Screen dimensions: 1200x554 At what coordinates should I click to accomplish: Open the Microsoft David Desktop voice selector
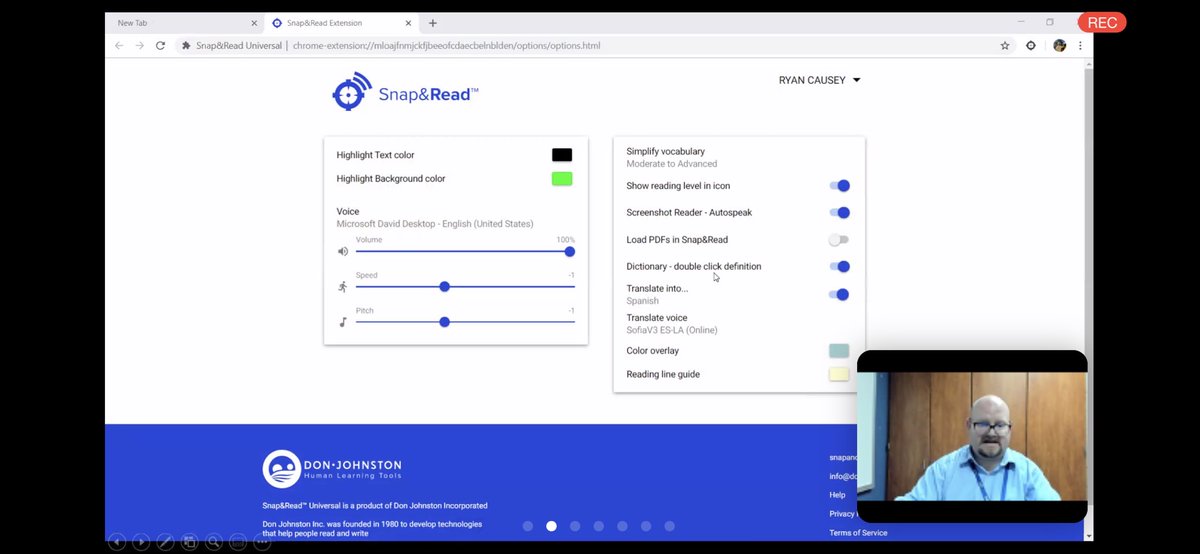(435, 224)
